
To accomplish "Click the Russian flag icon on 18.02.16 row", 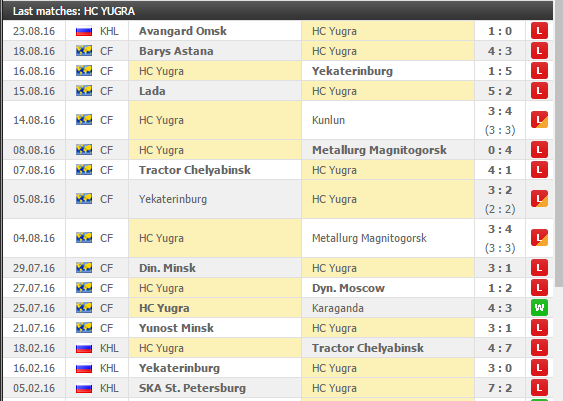I will tap(84, 348).
